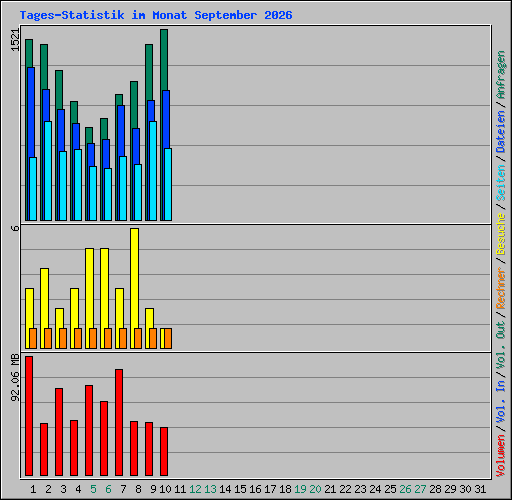The width and height of the screenshot is (512, 500).
Task: Click day number '17' on the x-axis
Action: (270, 489)
